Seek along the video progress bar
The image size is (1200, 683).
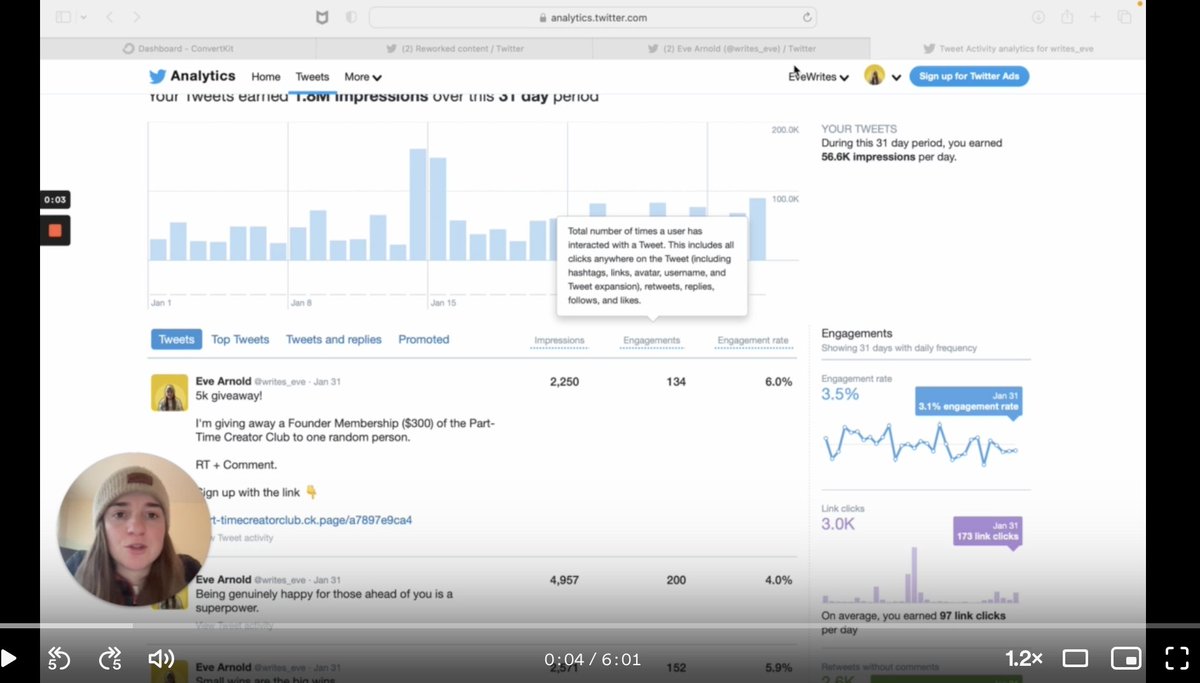point(600,626)
